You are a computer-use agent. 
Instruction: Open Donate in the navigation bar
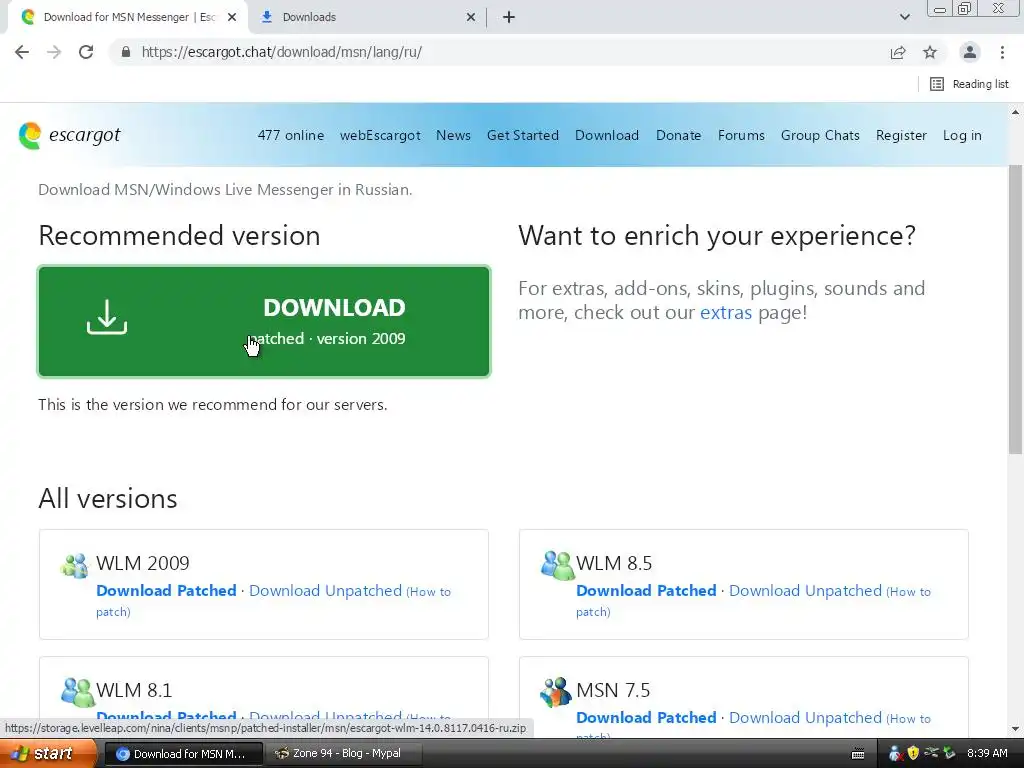pos(679,135)
